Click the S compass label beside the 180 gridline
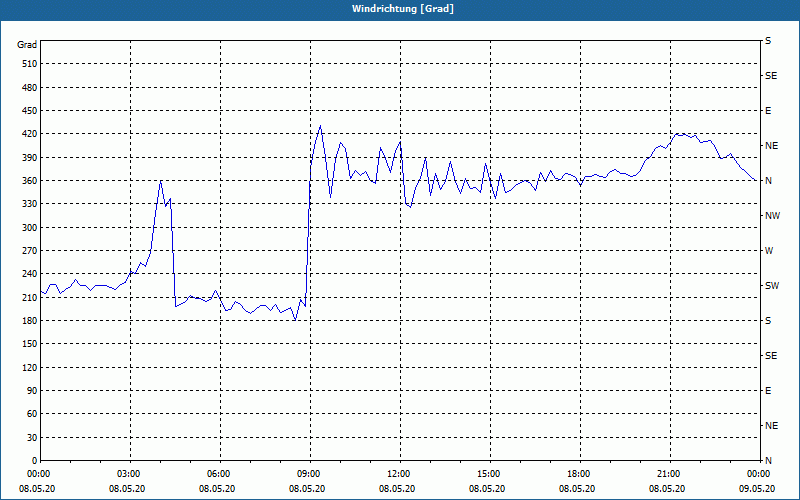The image size is (800, 500). pos(768,321)
